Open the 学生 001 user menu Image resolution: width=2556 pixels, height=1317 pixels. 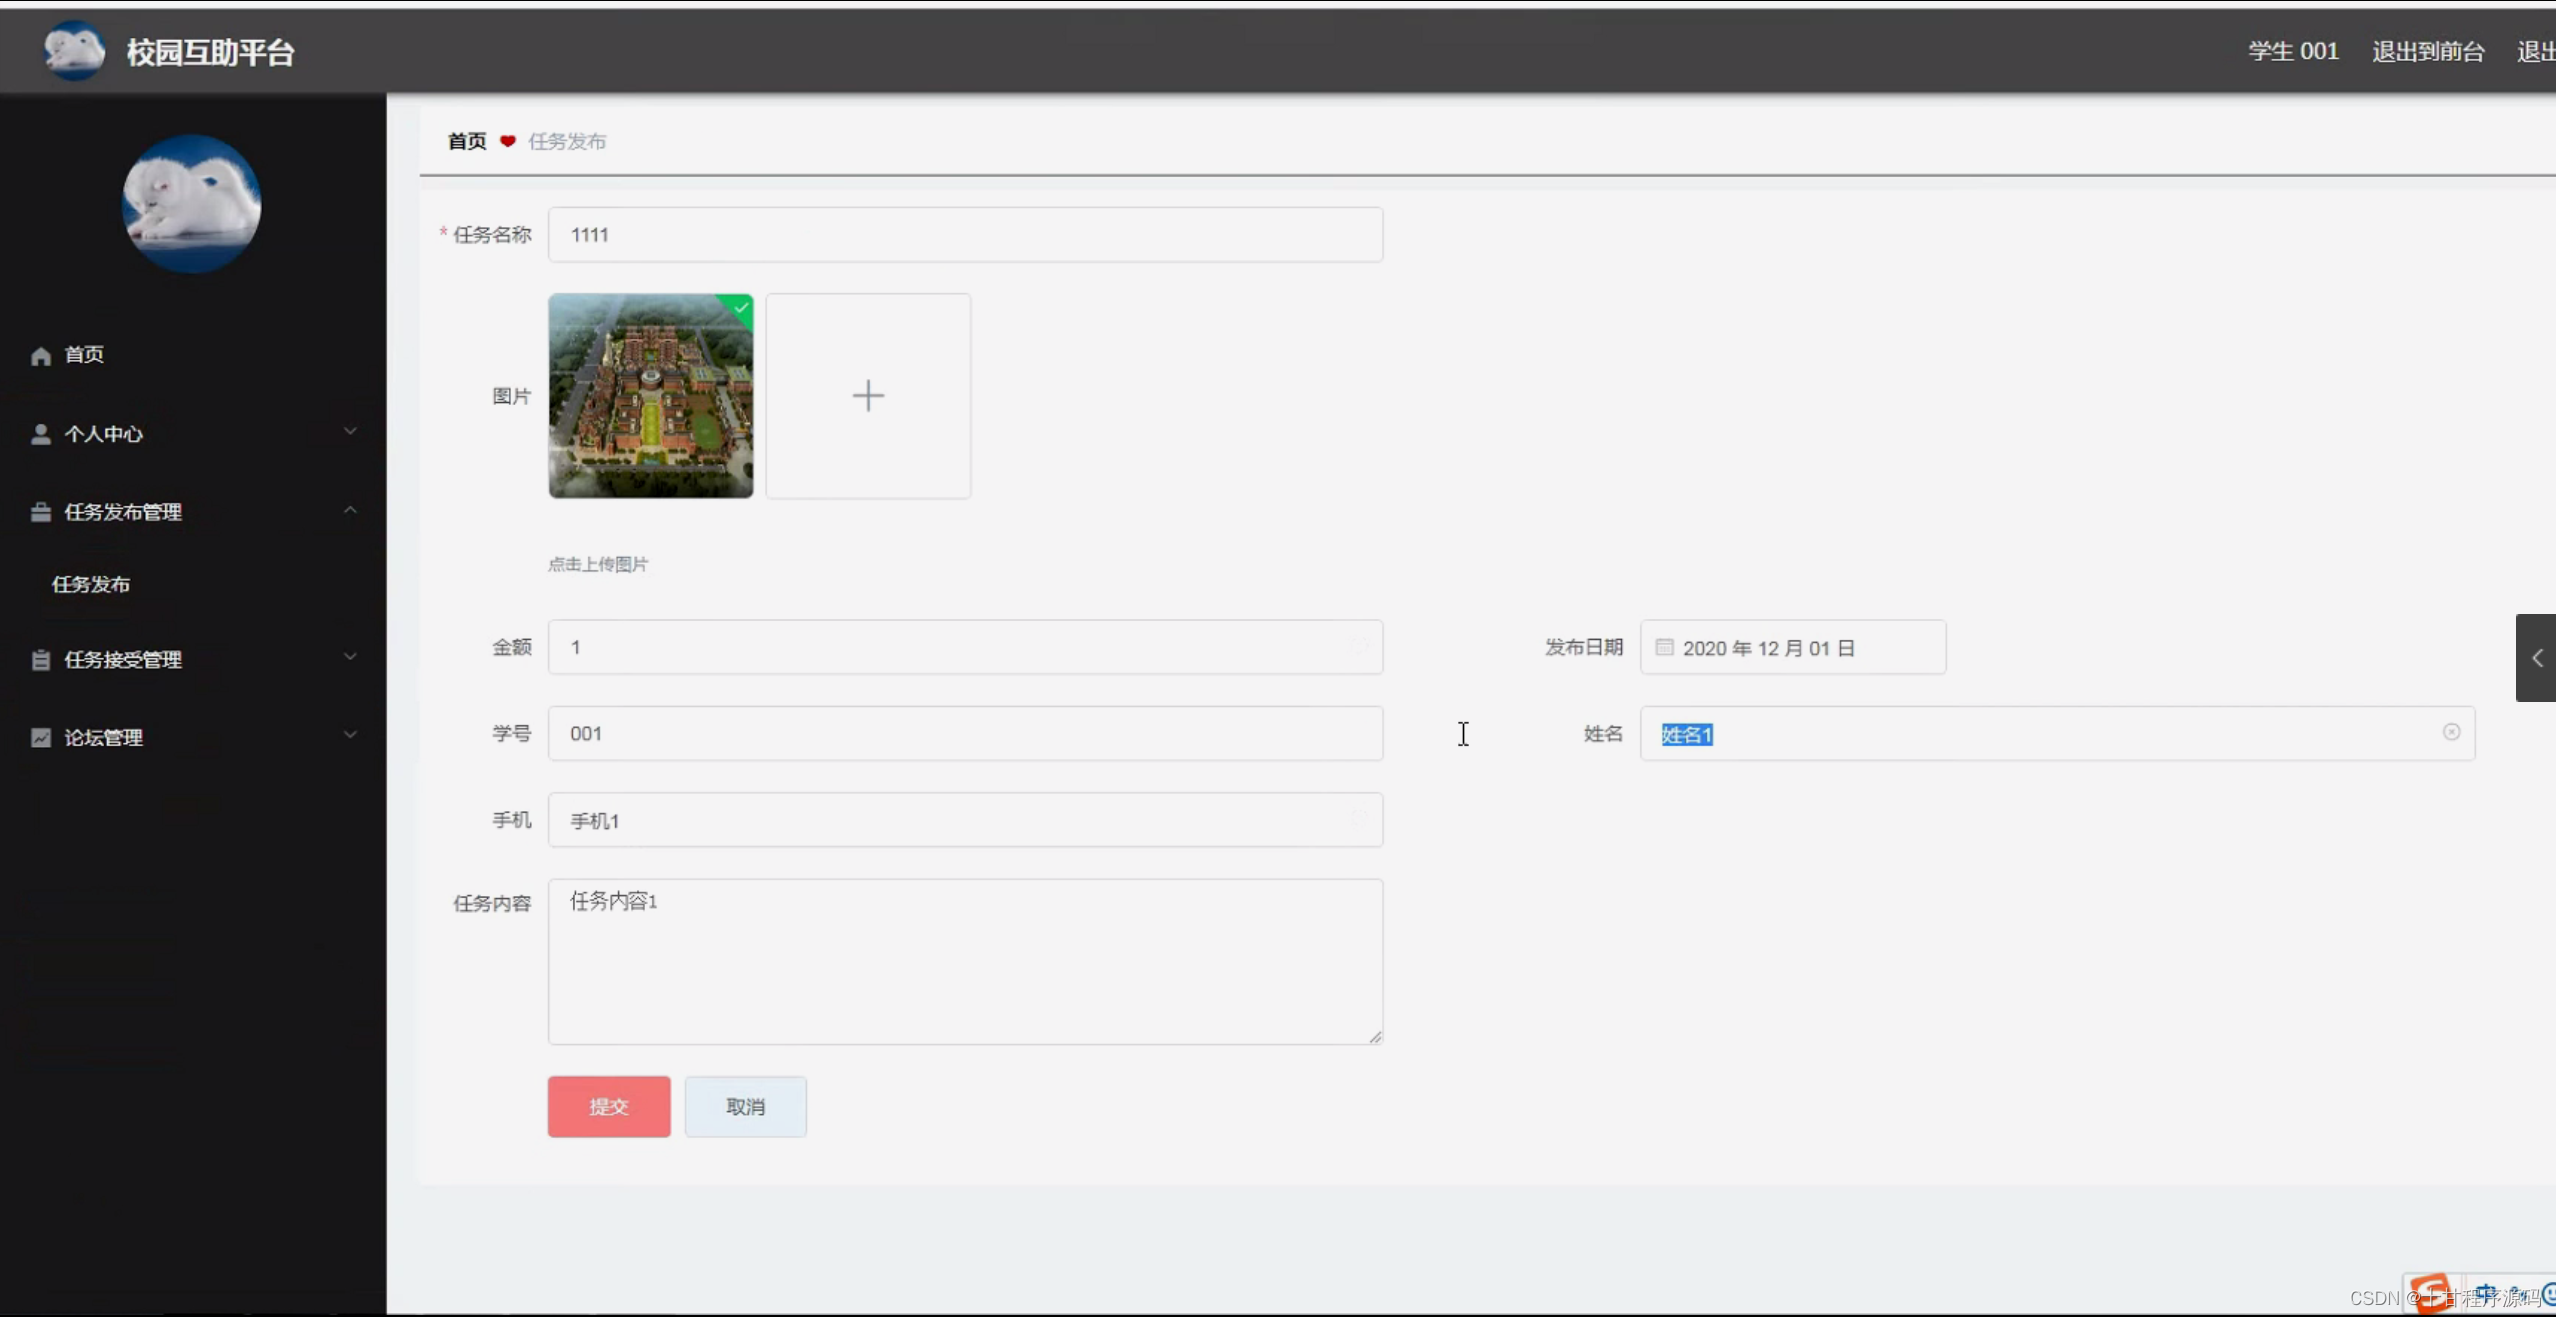pos(2294,50)
